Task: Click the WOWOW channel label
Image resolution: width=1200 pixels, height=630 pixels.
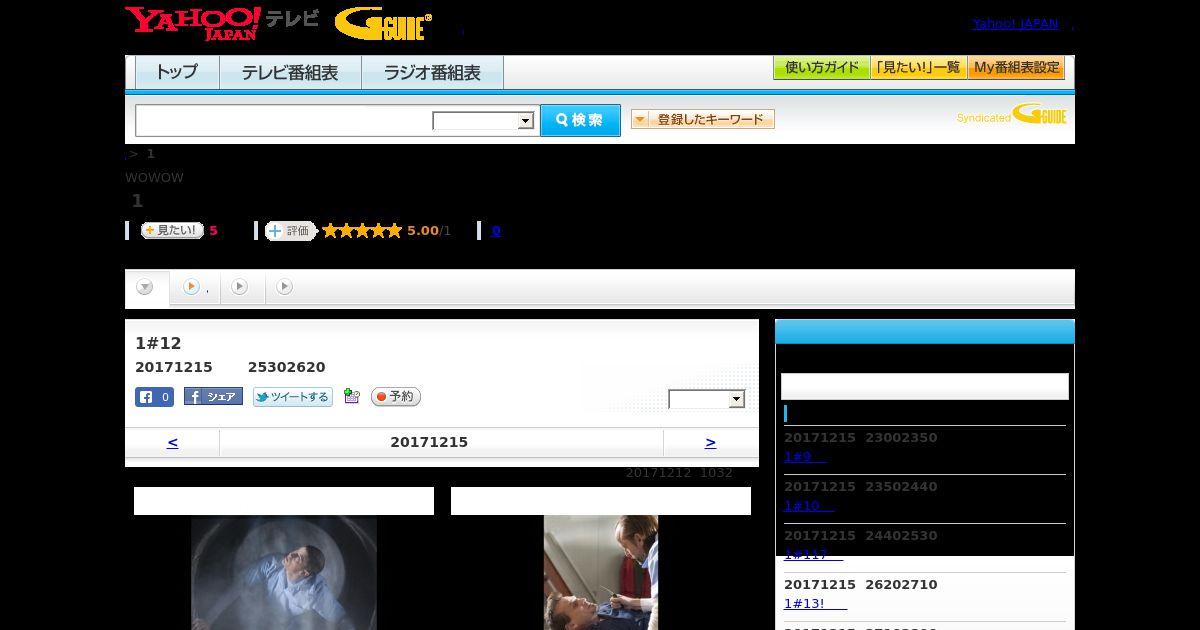Action: (154, 177)
